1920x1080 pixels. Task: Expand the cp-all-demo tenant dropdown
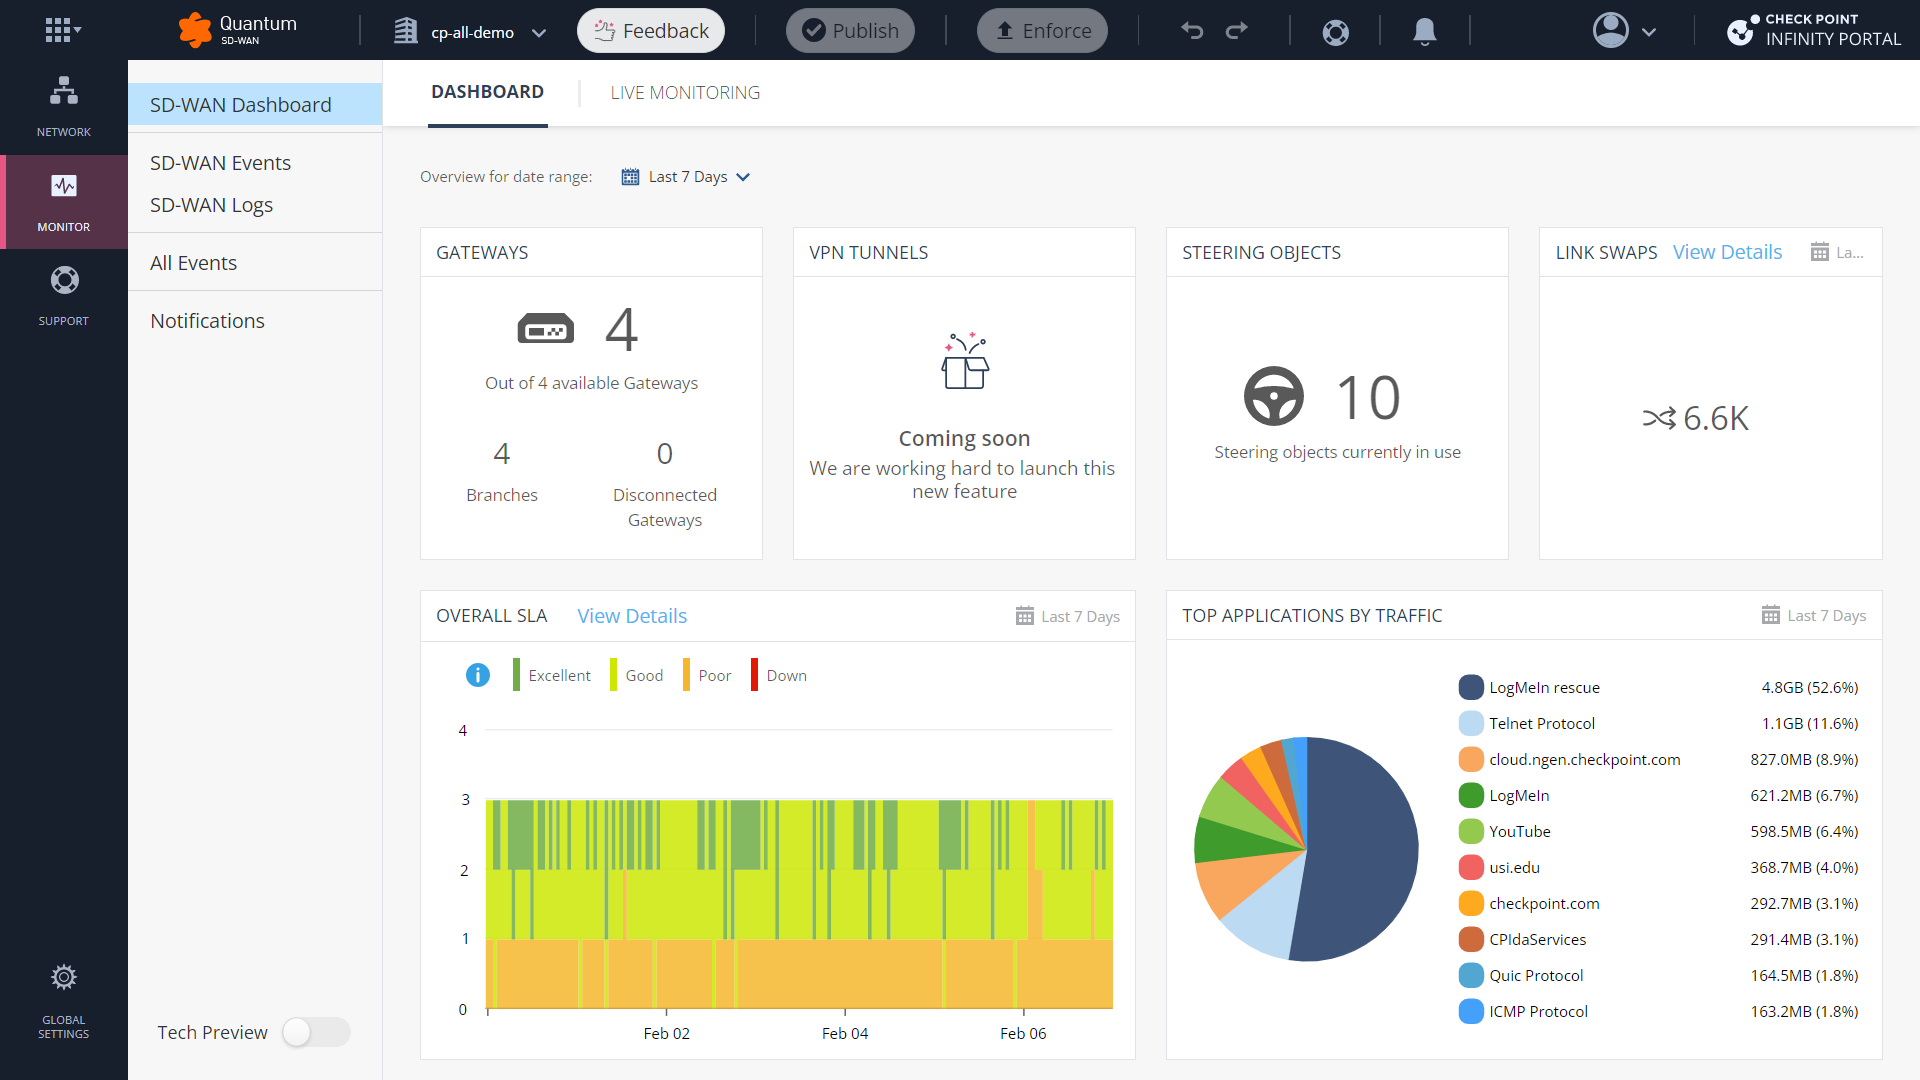[x=539, y=32]
